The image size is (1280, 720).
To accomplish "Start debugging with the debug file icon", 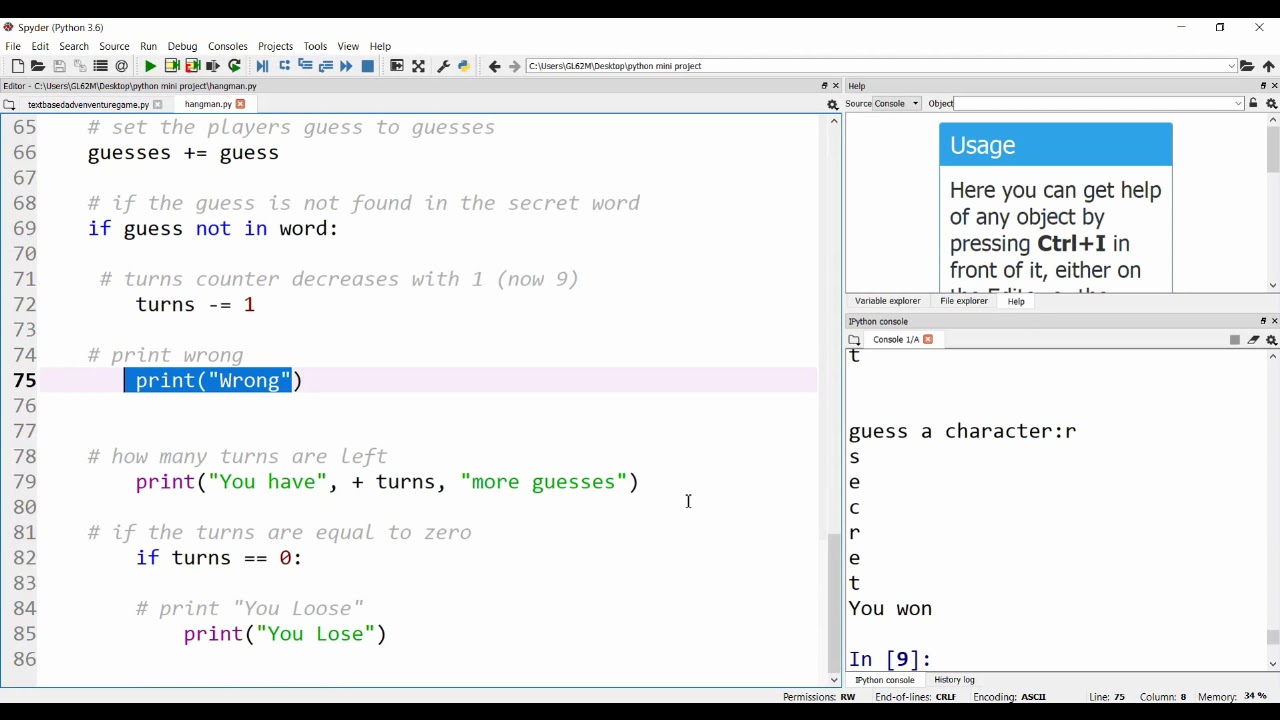I will click(x=262, y=66).
